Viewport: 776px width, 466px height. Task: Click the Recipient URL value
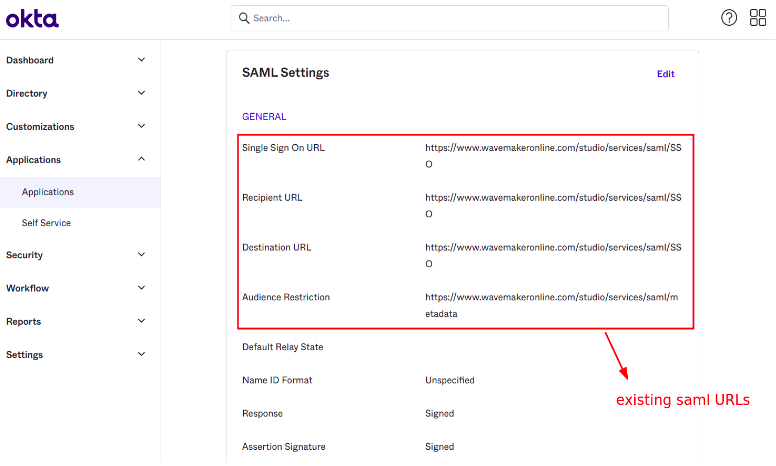(x=553, y=206)
